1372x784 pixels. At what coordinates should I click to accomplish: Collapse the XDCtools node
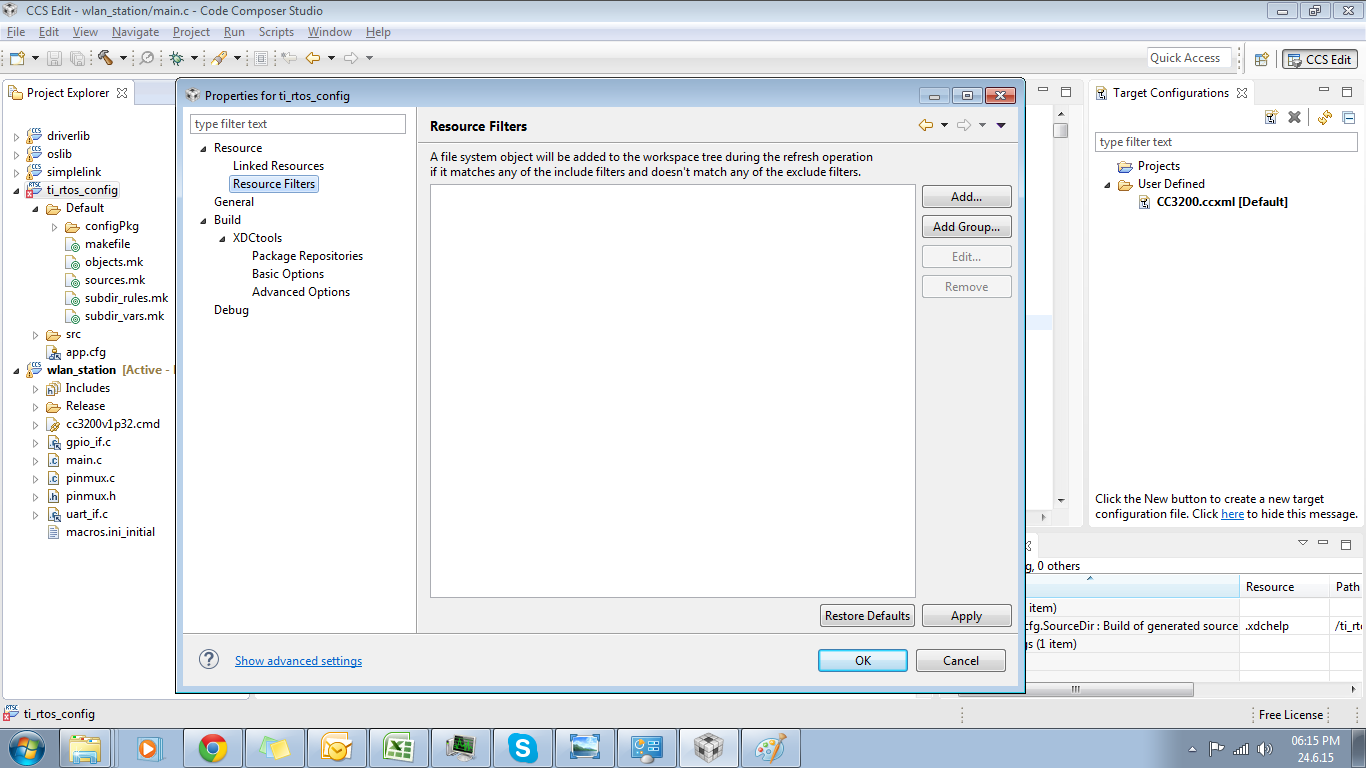pyautogui.click(x=223, y=238)
